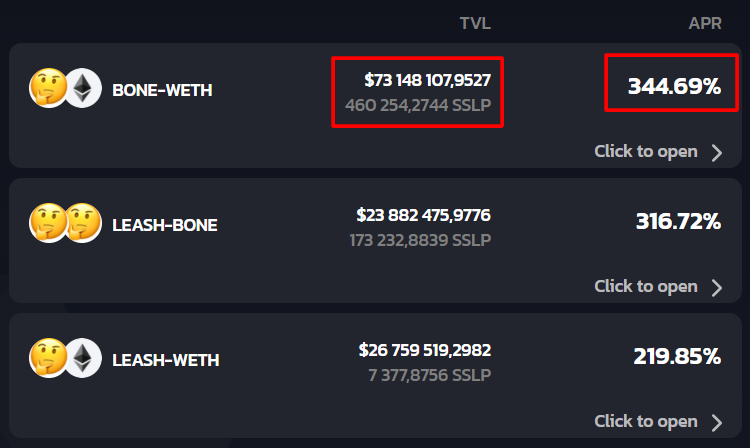Click 'Click to open' in LEASH-WETH row
This screenshot has height=448, width=750.
tap(645, 420)
